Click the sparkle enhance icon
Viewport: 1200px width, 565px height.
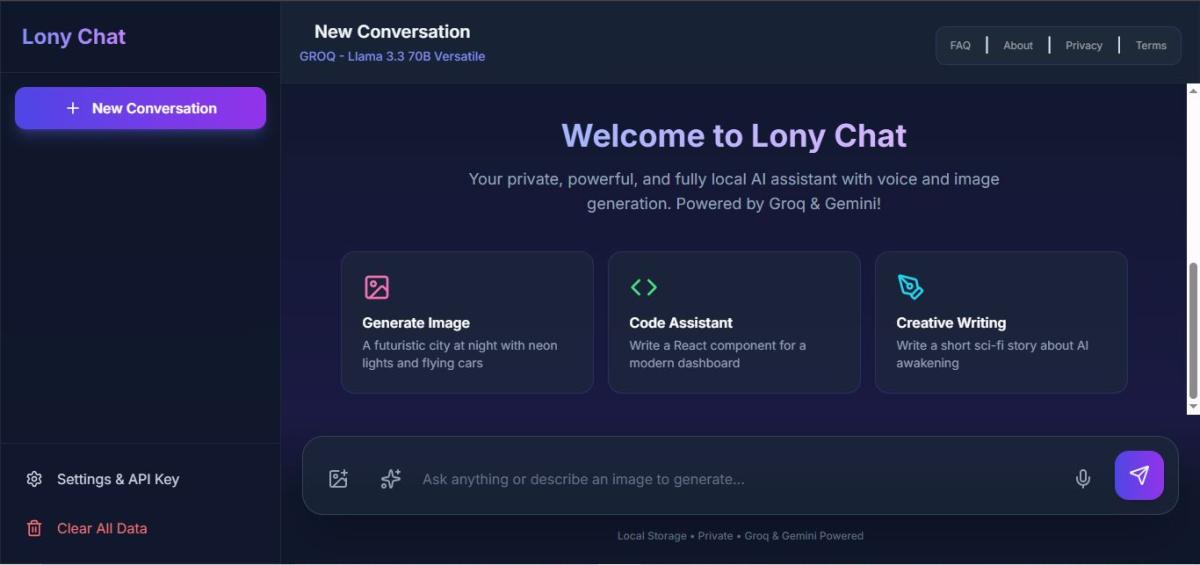pyautogui.click(x=391, y=479)
